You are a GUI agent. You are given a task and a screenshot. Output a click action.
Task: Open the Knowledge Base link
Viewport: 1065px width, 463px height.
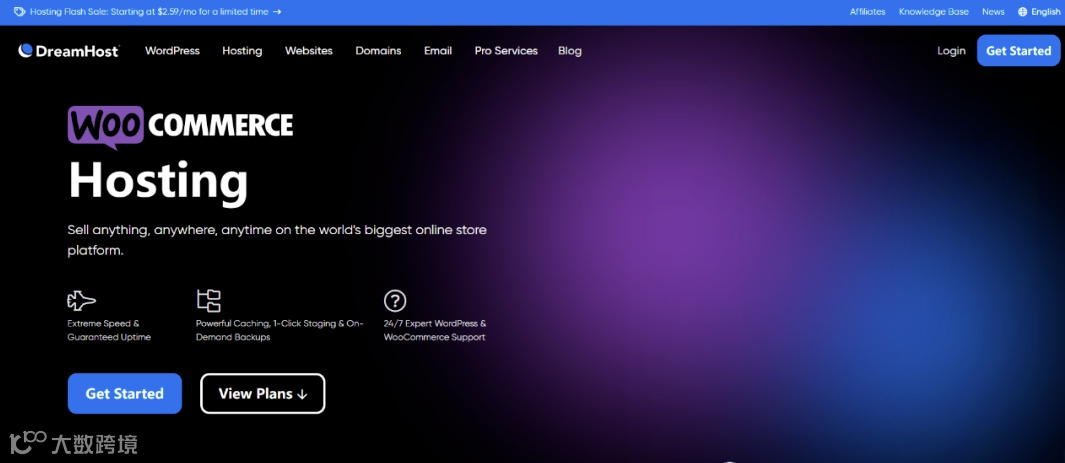pyautogui.click(x=934, y=12)
